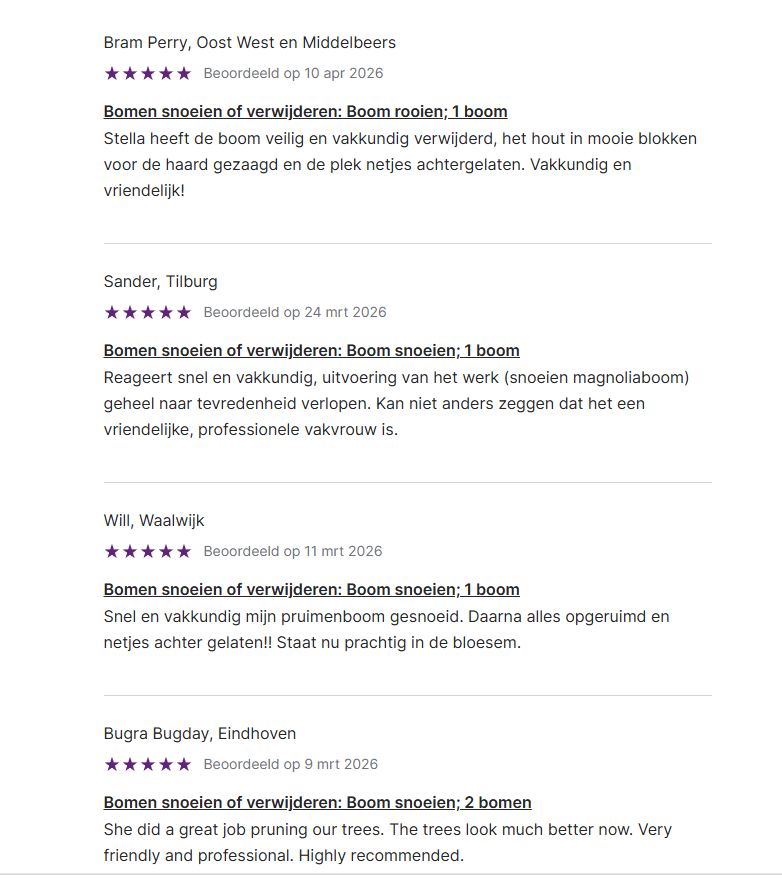Click the first star of Bram Perry's rating

(111, 73)
